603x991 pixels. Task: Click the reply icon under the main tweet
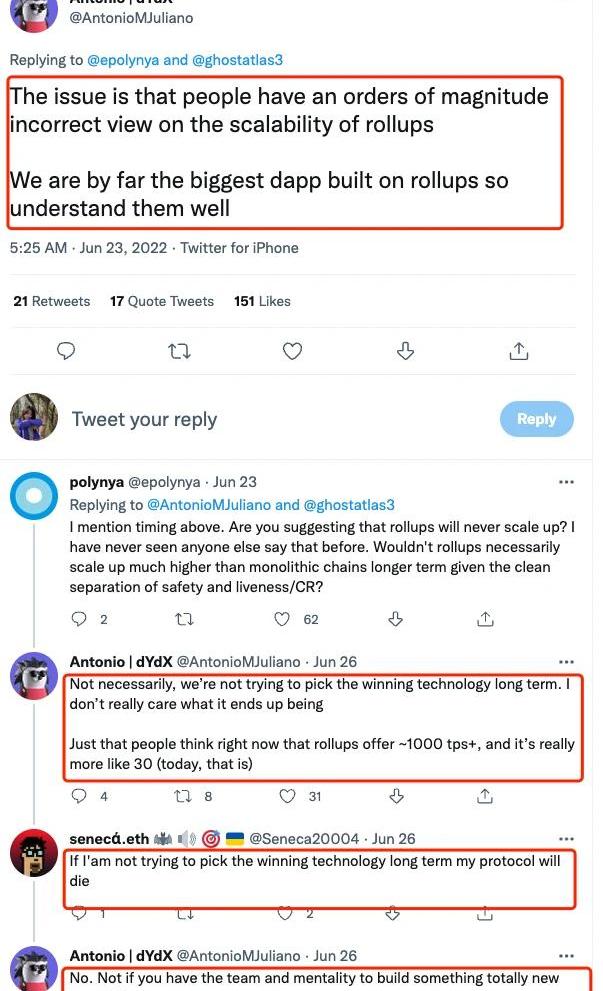click(x=66, y=351)
